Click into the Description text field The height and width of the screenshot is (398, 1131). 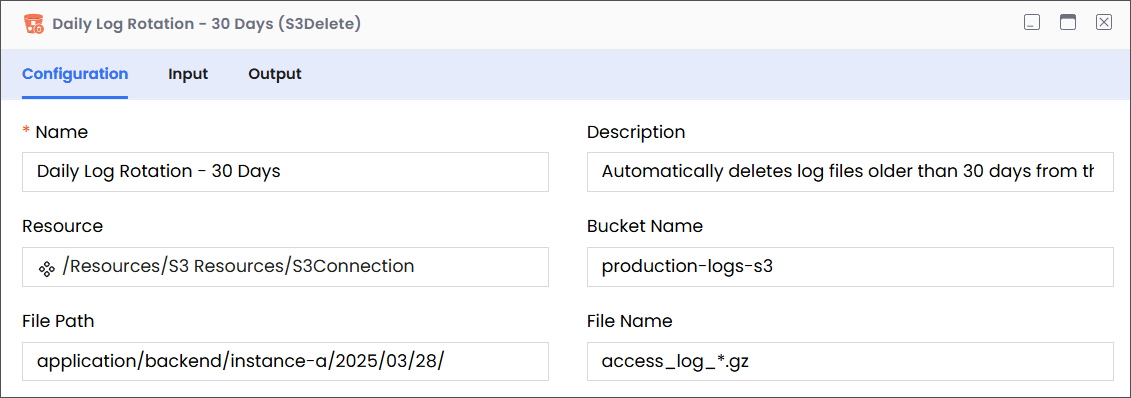click(x=850, y=172)
